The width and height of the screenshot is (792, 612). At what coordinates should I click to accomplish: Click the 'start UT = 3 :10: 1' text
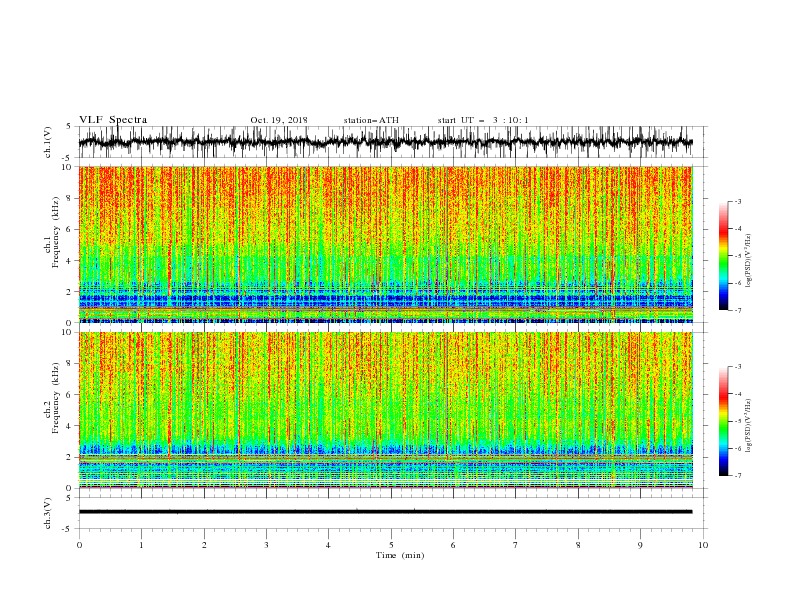coord(483,120)
